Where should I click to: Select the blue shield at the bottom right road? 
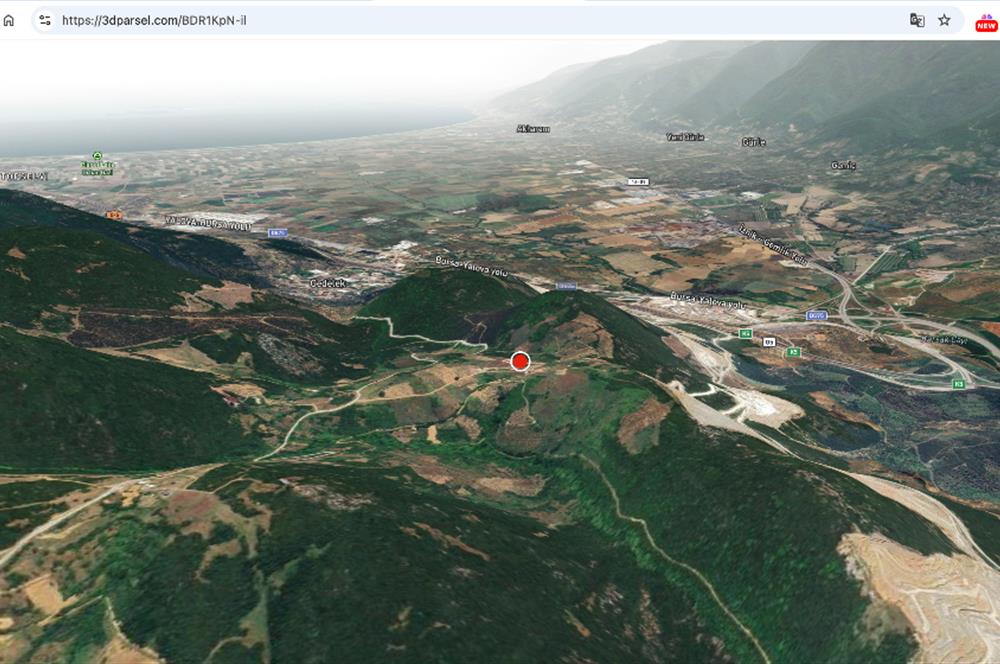(817, 315)
